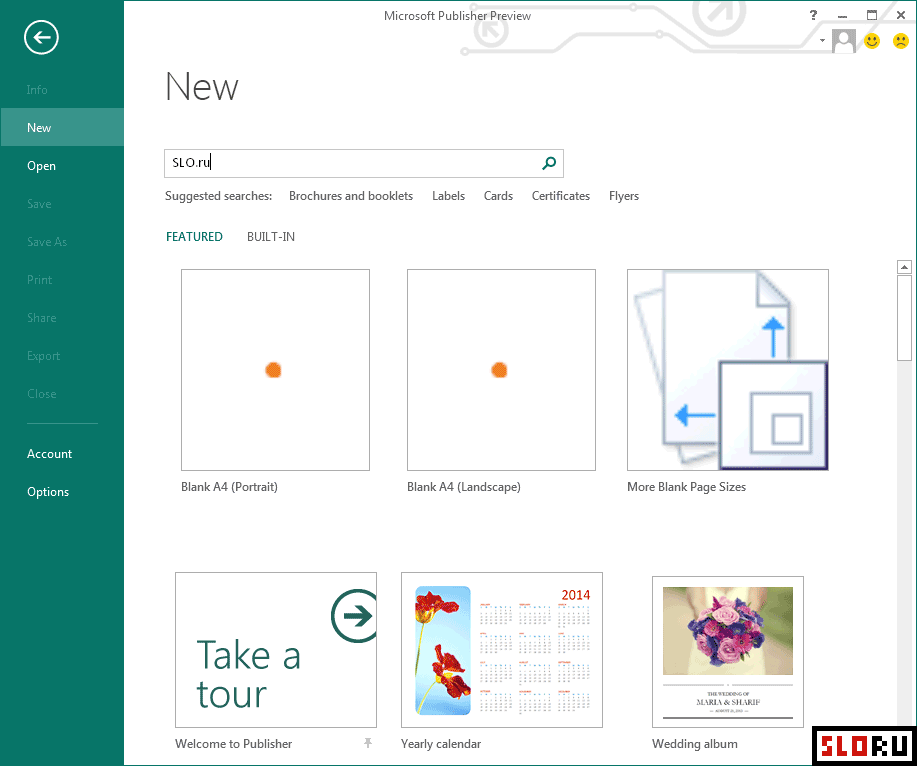The image size is (917, 766).
Task: Click the search magnifier icon
Action: pos(549,163)
